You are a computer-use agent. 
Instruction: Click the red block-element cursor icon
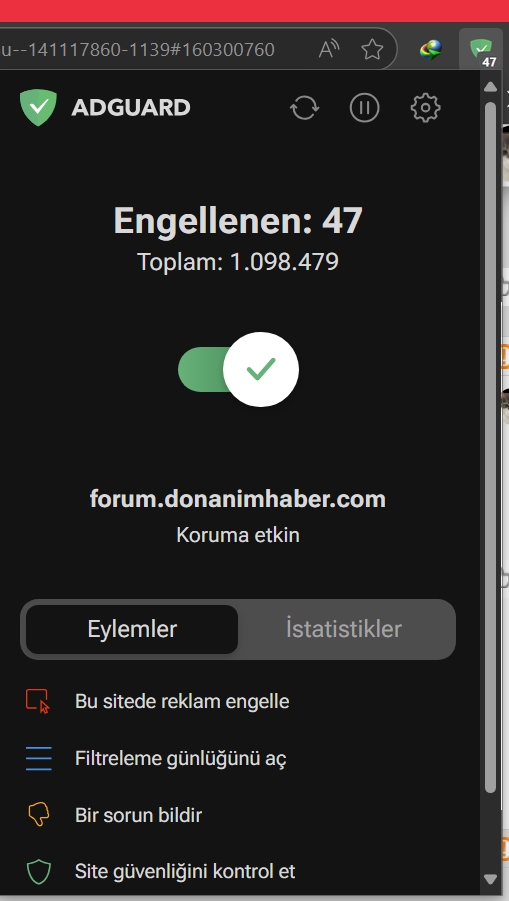coord(38,702)
